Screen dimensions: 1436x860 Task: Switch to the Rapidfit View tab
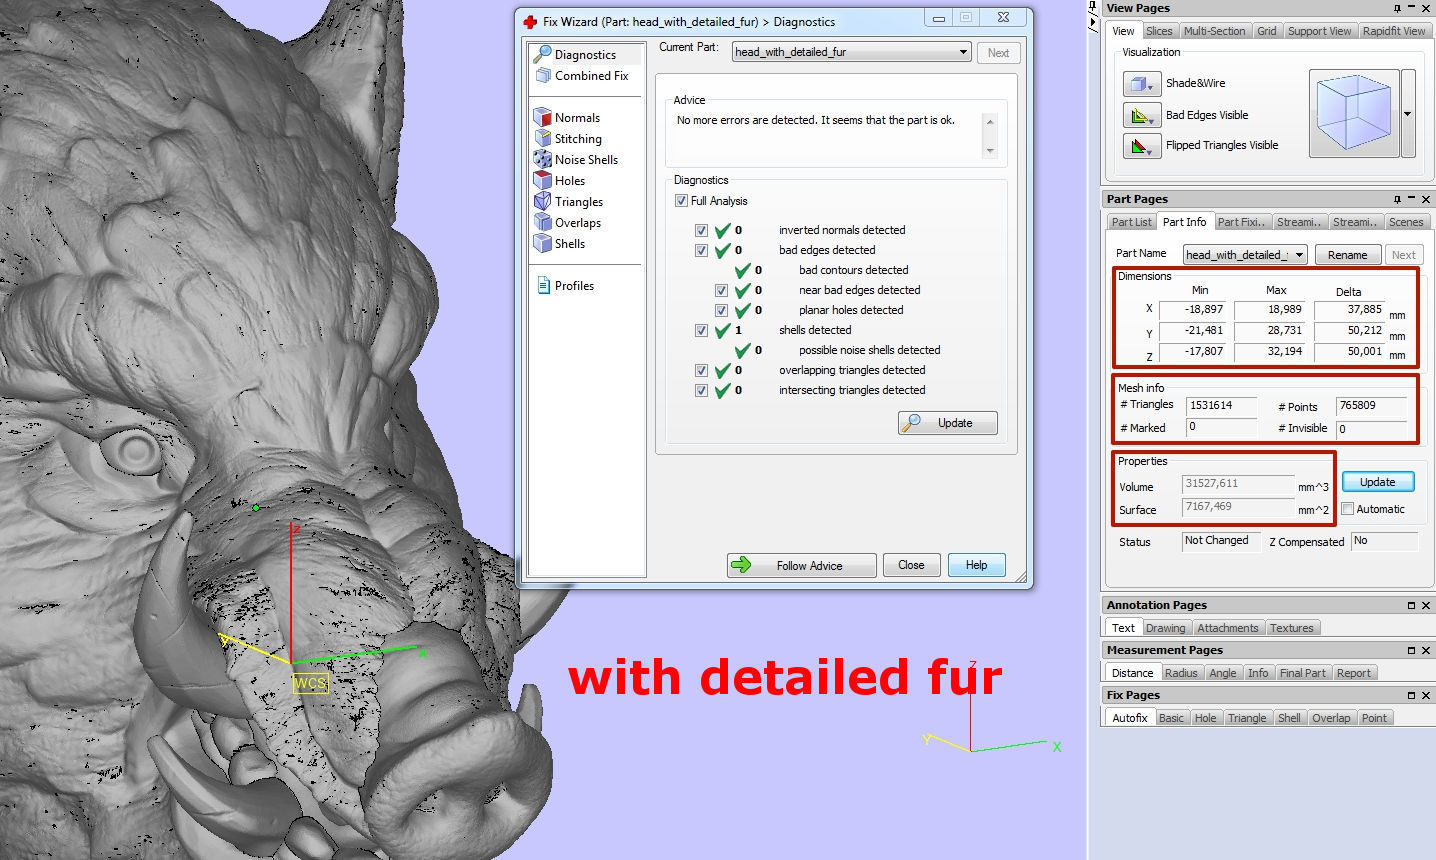(1393, 31)
